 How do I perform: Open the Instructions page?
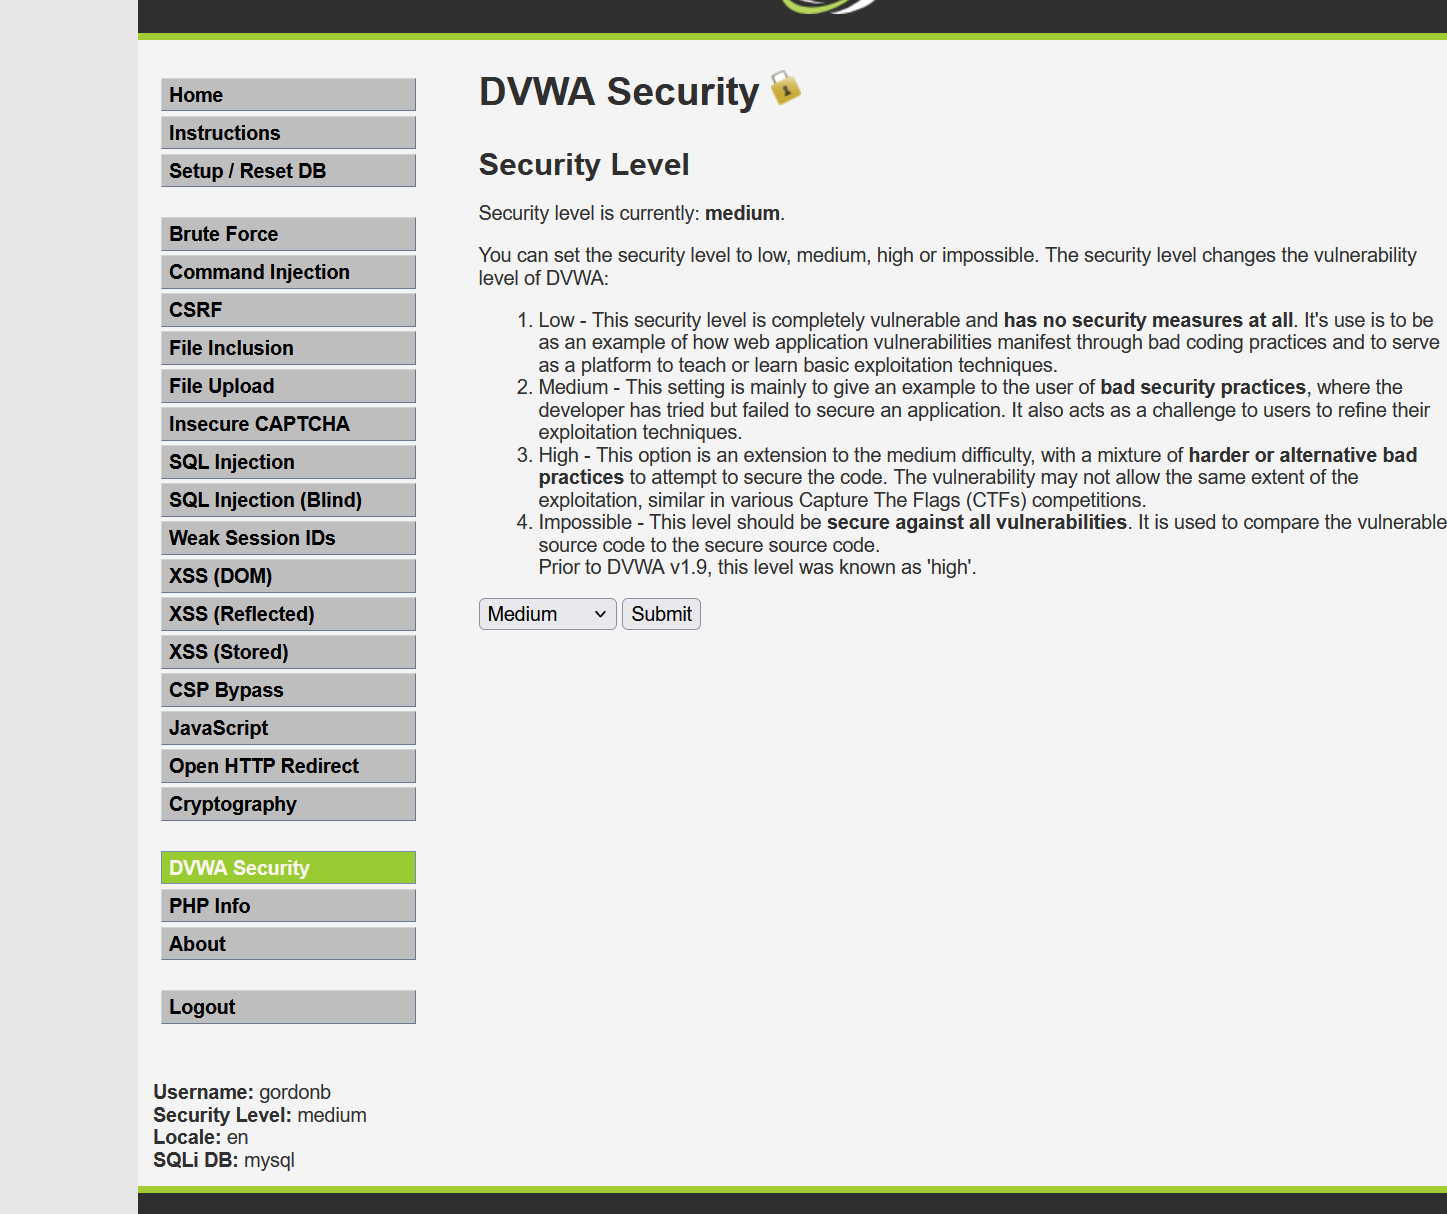[288, 133]
